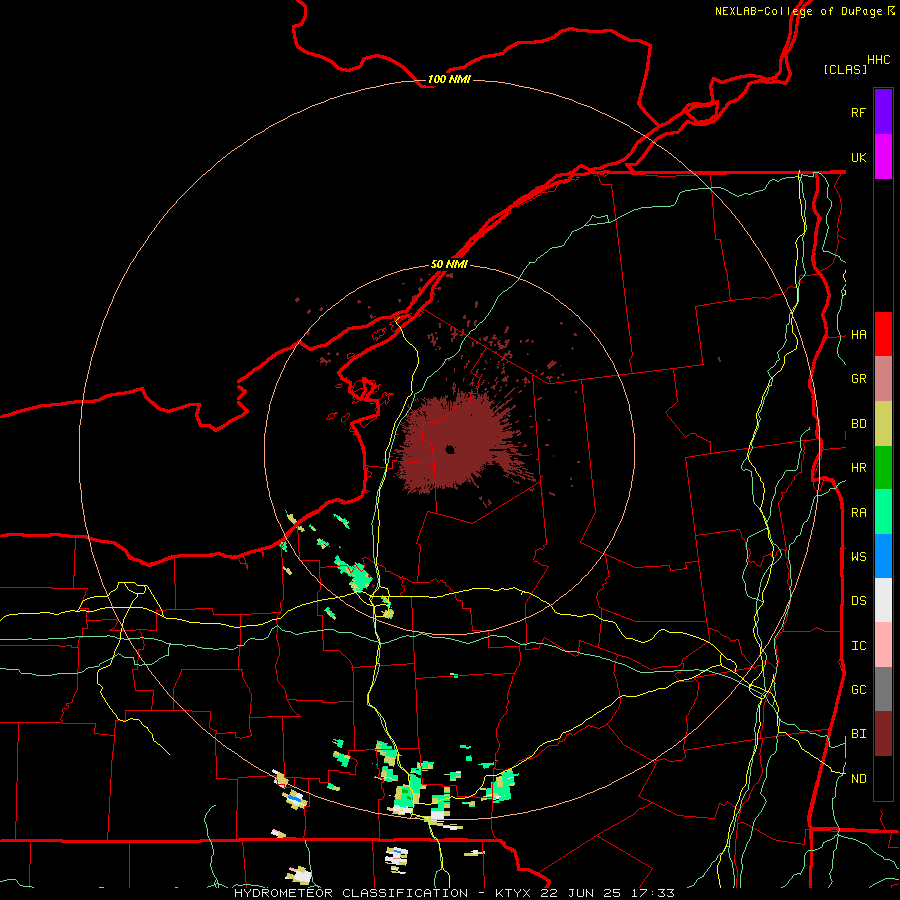This screenshot has height=900, width=900.
Task: Click the blue WS wet snow swatch
Action: (x=883, y=556)
